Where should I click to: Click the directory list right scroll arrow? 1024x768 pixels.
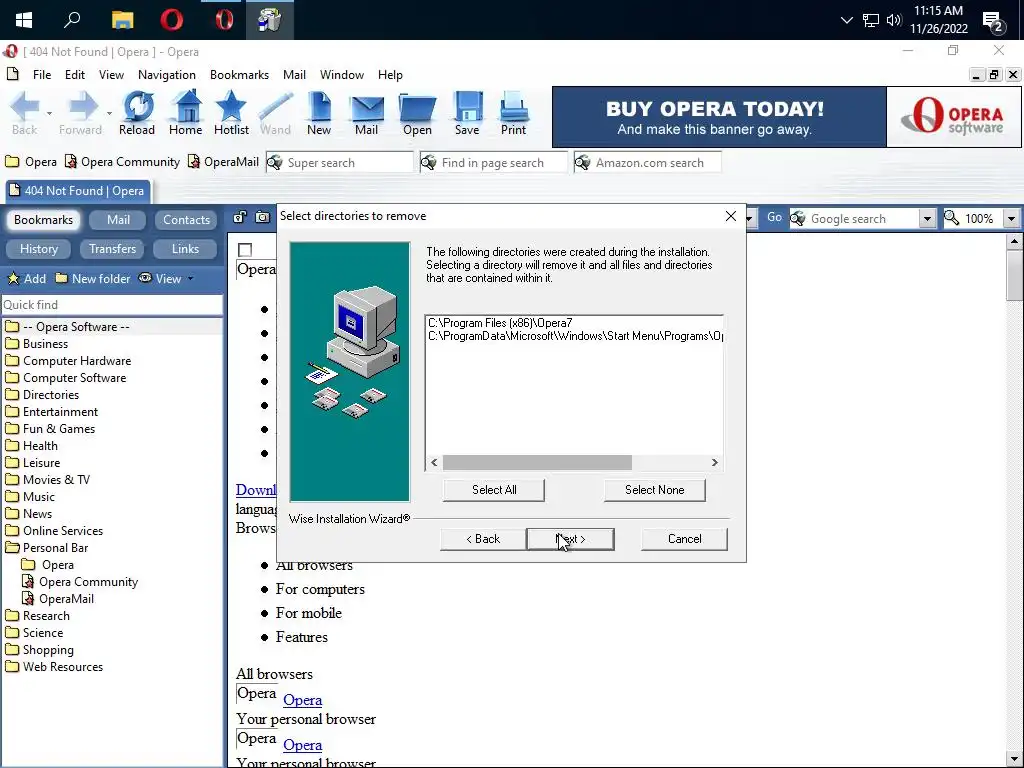(714, 462)
